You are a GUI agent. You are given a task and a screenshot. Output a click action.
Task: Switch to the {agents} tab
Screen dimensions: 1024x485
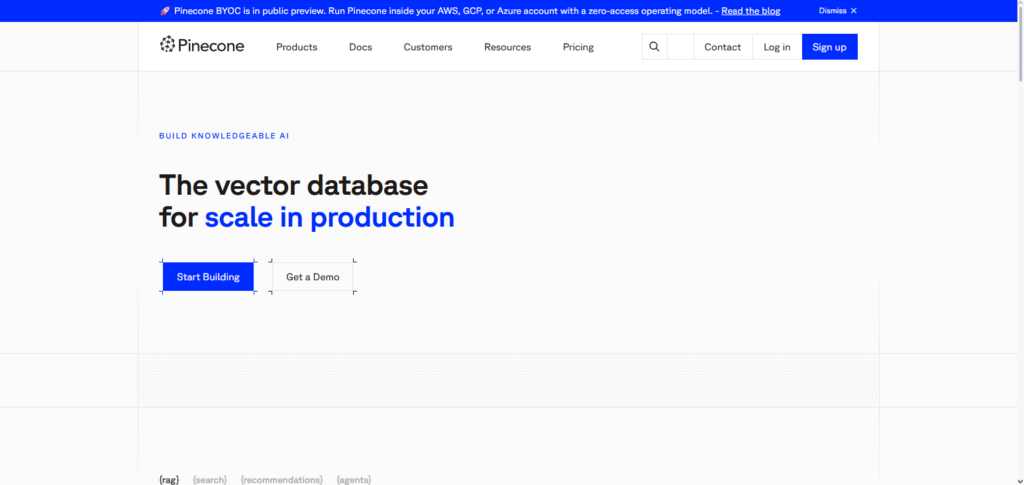tap(354, 480)
